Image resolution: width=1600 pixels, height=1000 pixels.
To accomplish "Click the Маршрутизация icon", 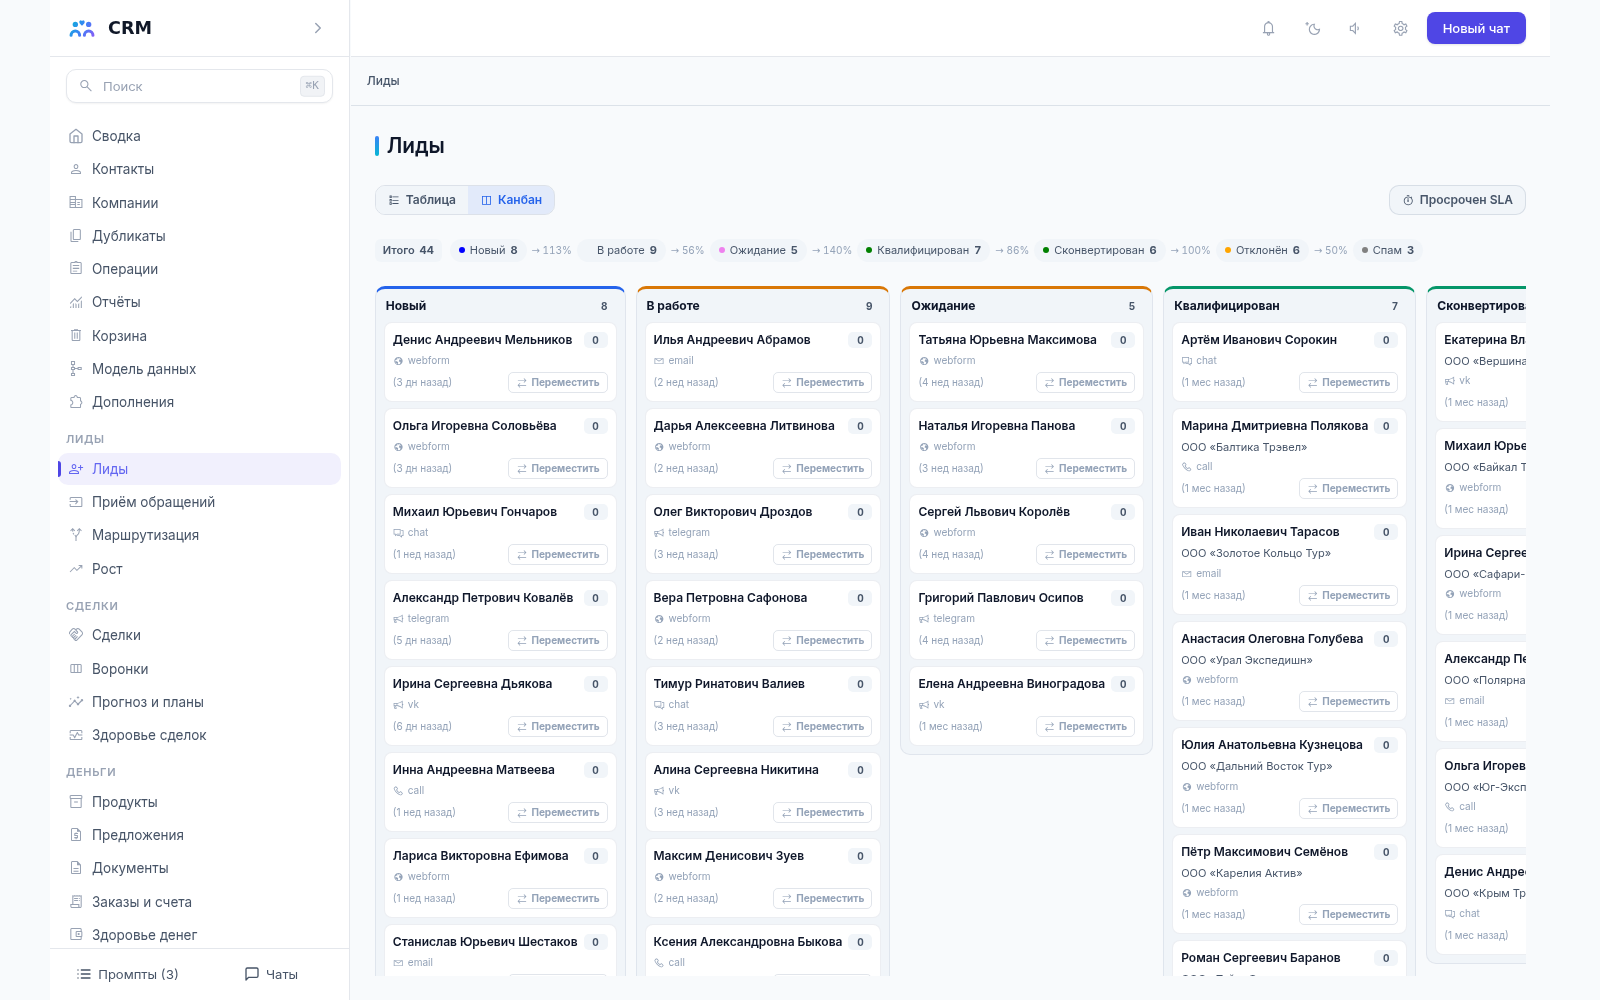I will [76, 535].
